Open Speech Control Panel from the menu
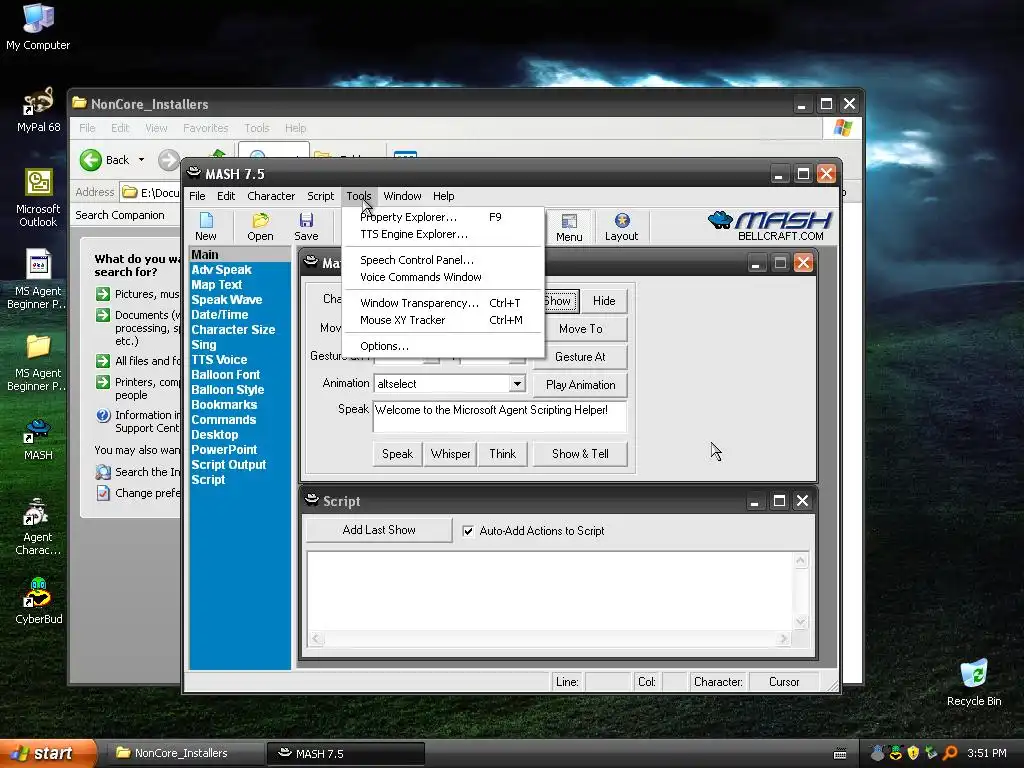1024x768 pixels. (443, 260)
